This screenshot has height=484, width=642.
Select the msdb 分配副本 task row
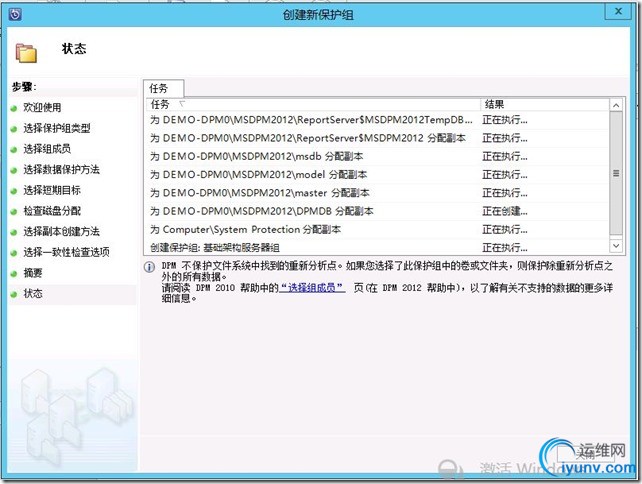click(x=378, y=156)
